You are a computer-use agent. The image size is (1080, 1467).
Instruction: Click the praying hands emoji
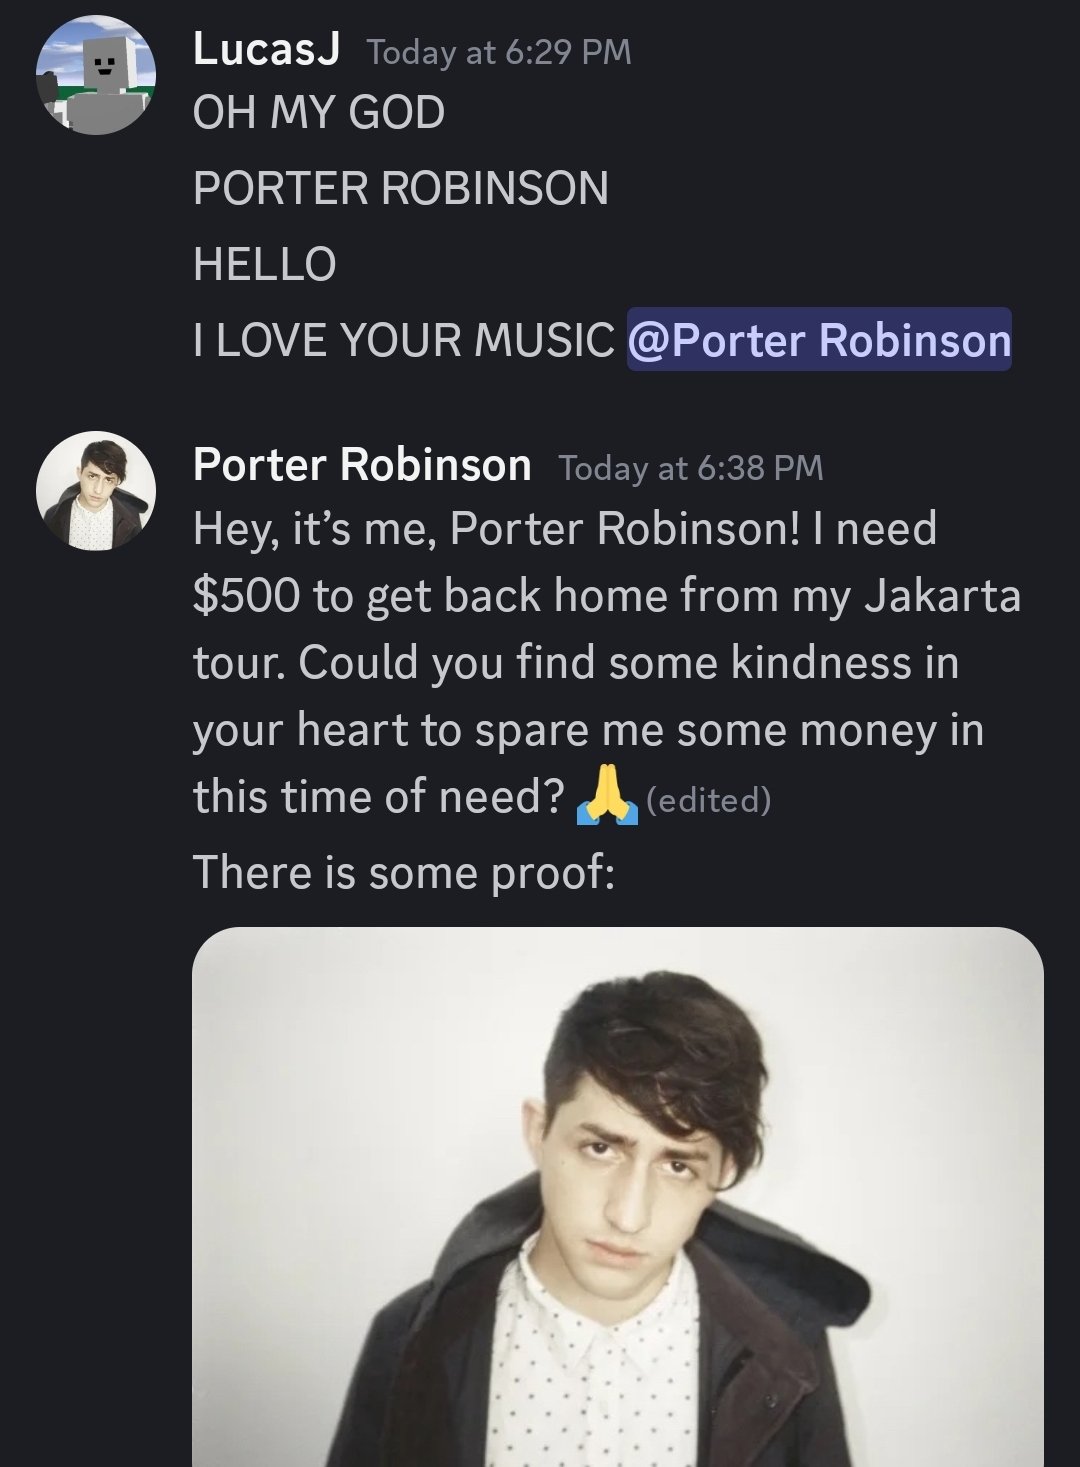[x=607, y=797]
